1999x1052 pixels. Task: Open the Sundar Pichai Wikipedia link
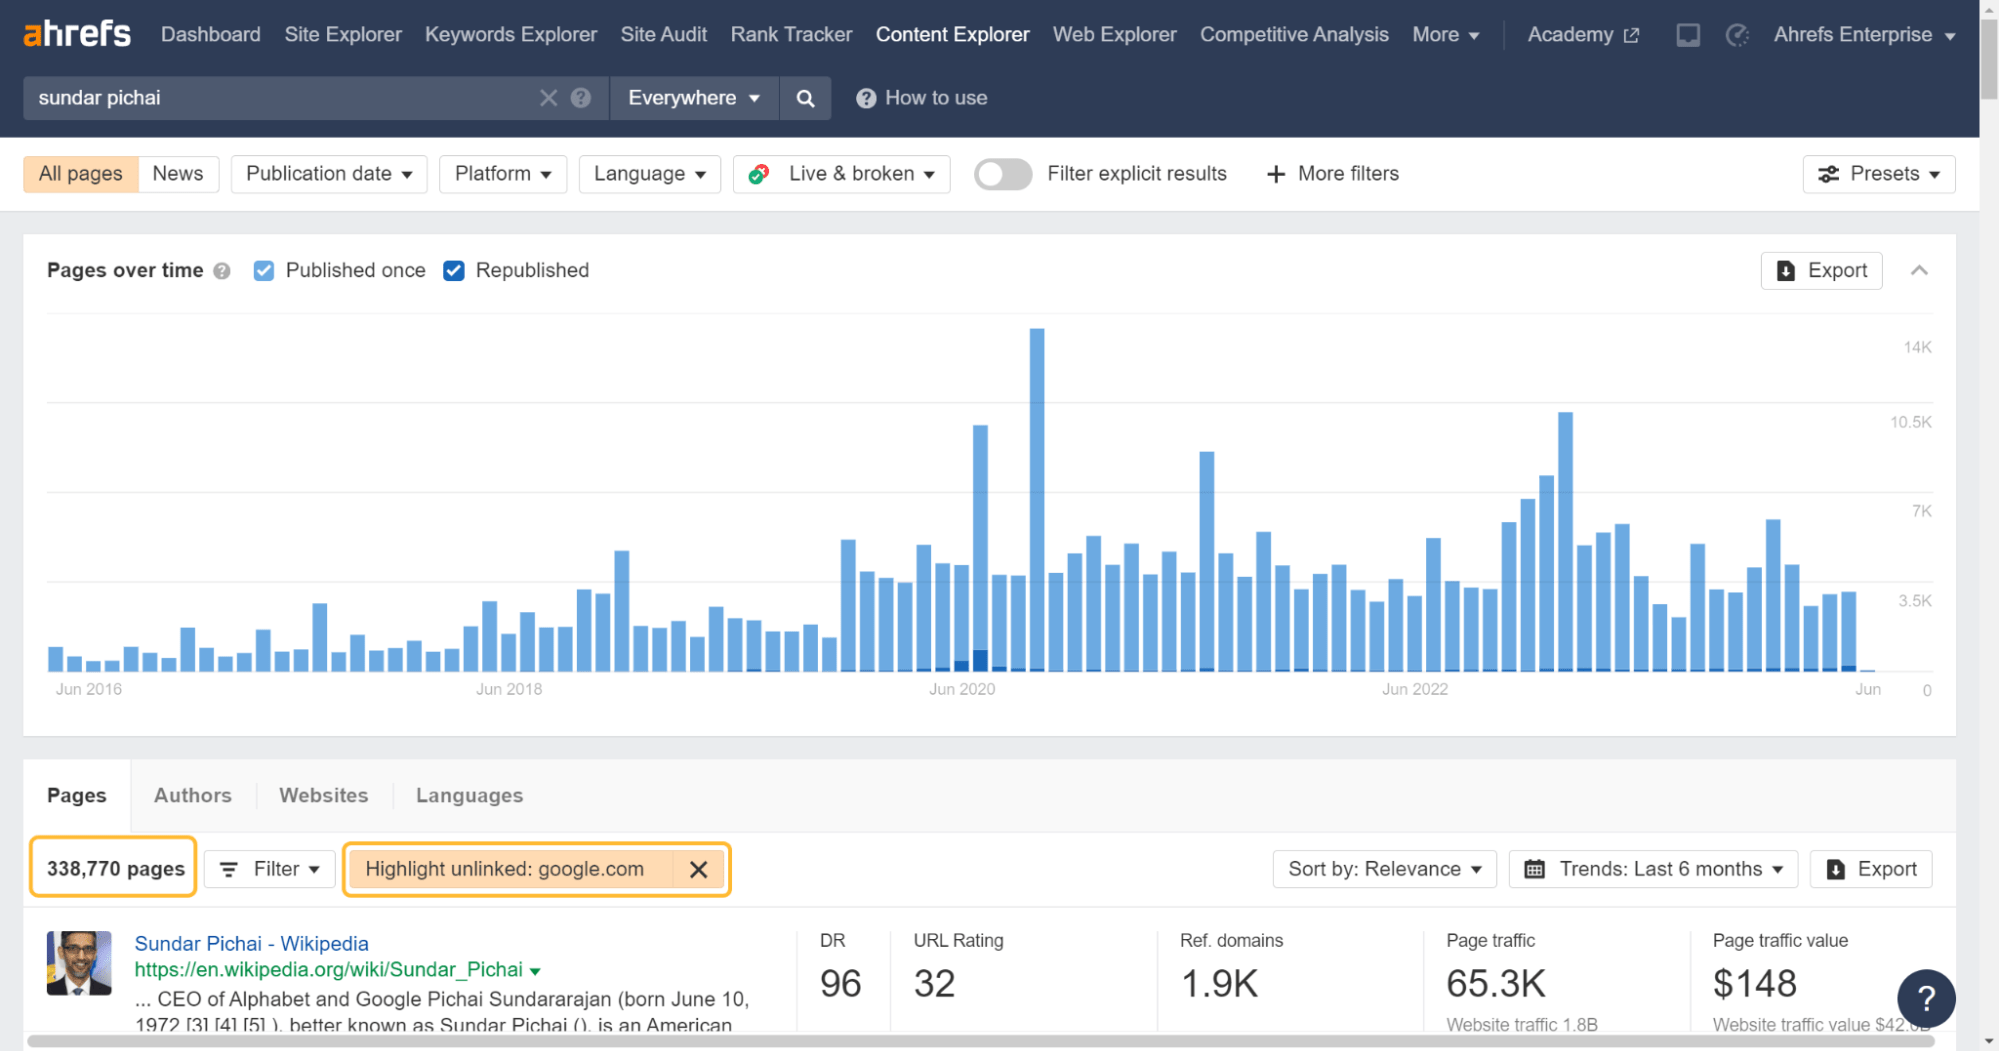(x=251, y=943)
